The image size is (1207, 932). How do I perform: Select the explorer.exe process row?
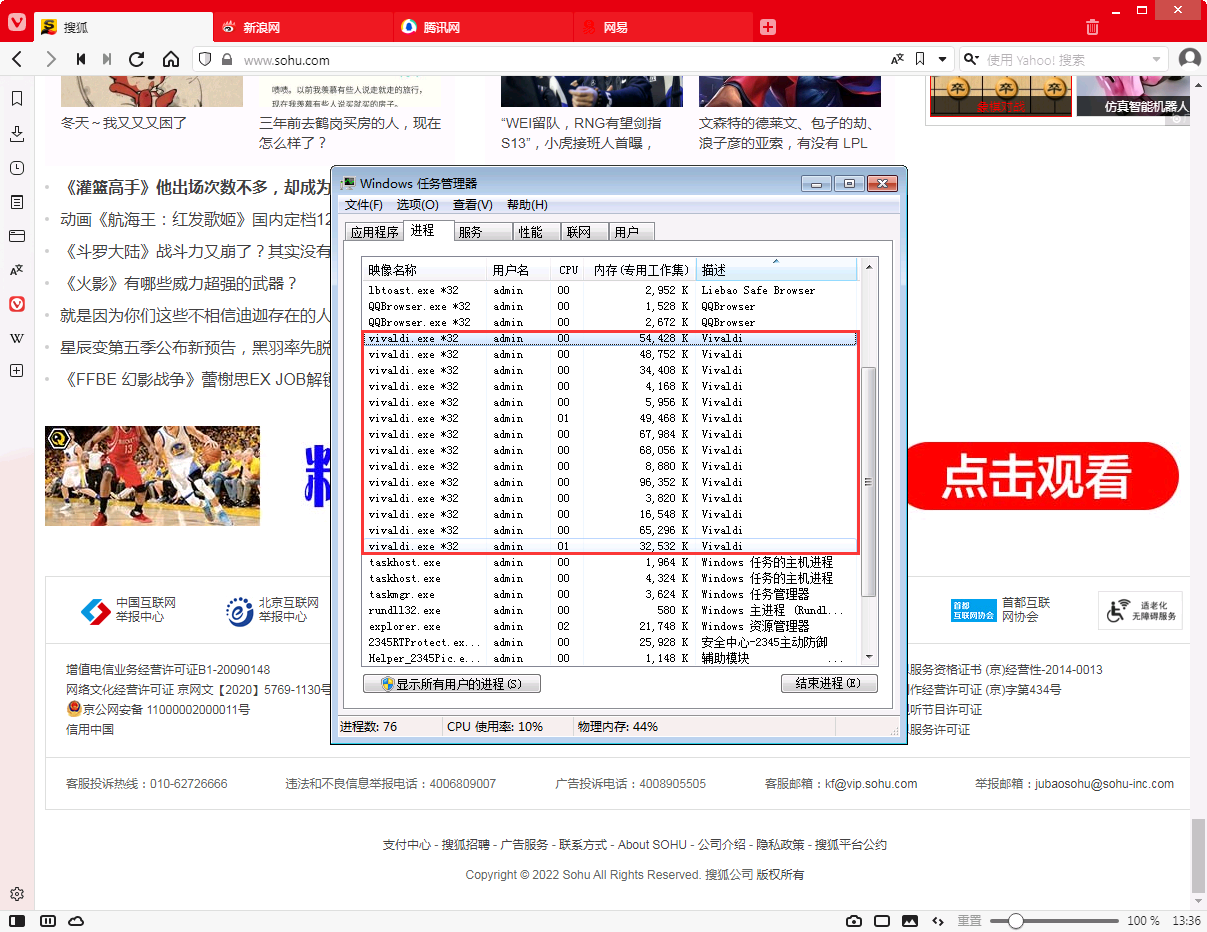pos(610,626)
